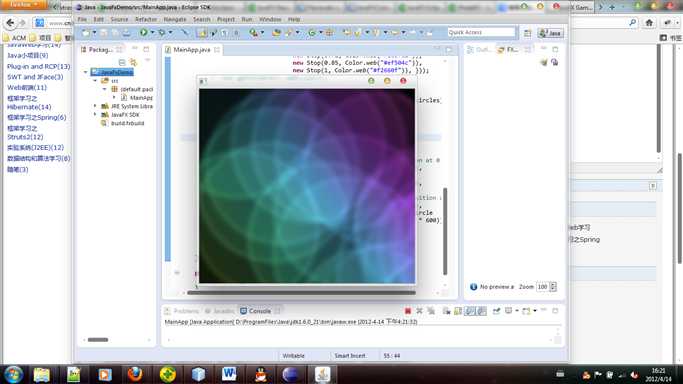The image size is (683, 384).
Task: Collapse the src folder node
Action: (x=95, y=81)
